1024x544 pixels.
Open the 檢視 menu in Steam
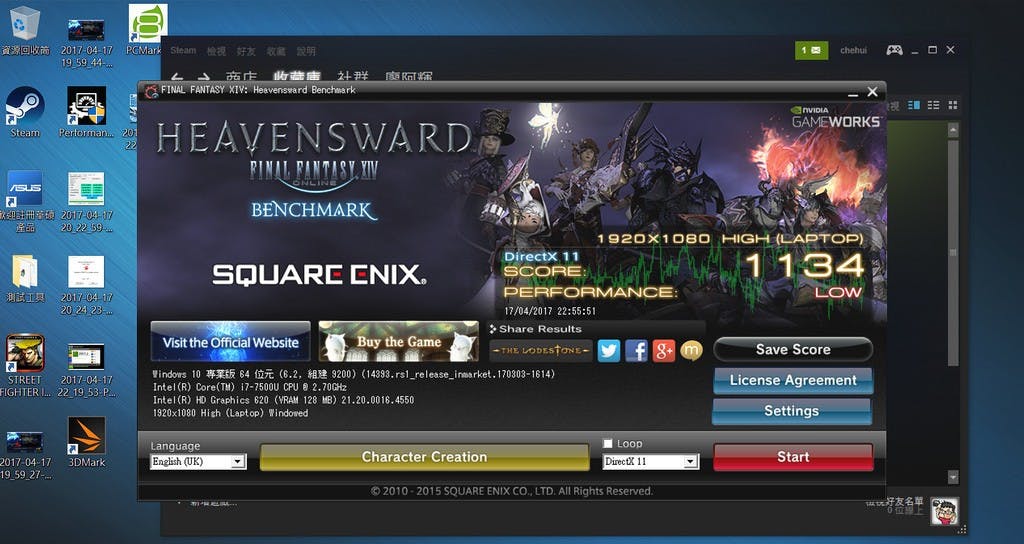[x=216, y=50]
